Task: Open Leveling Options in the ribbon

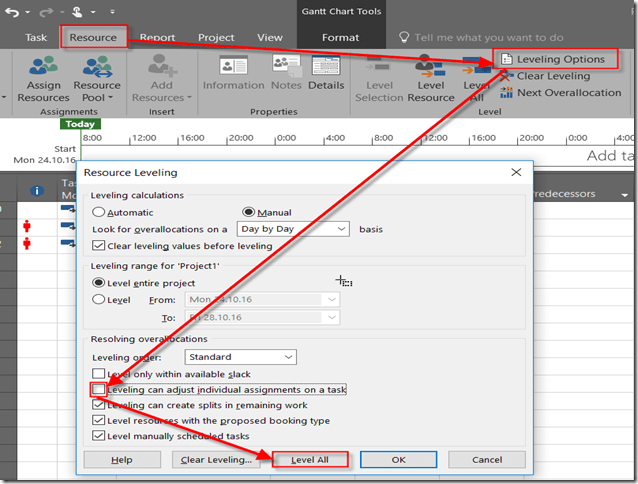Action: point(552,59)
